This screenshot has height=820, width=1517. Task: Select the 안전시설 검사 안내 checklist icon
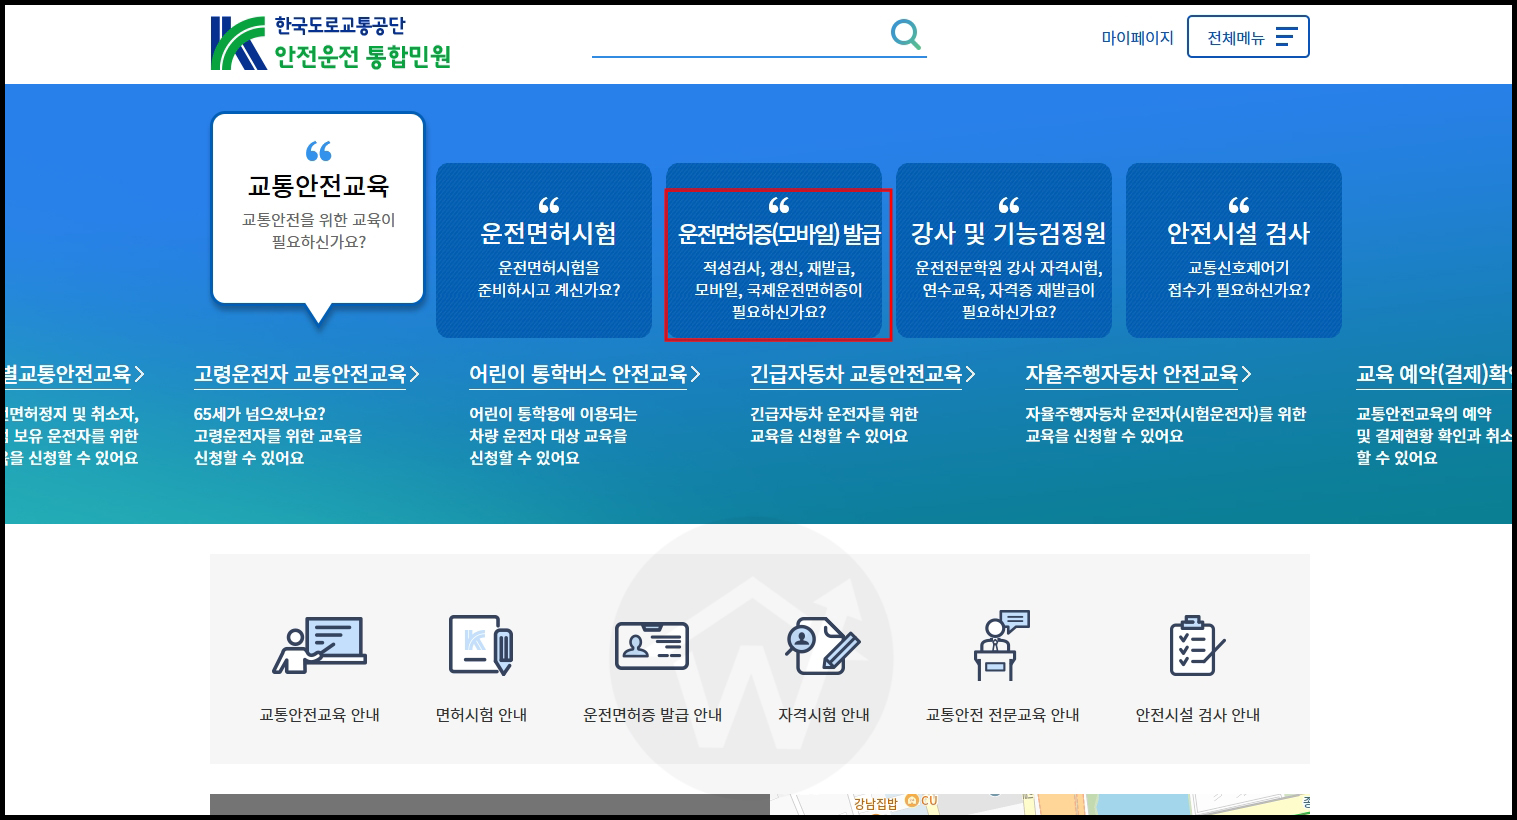point(1193,645)
